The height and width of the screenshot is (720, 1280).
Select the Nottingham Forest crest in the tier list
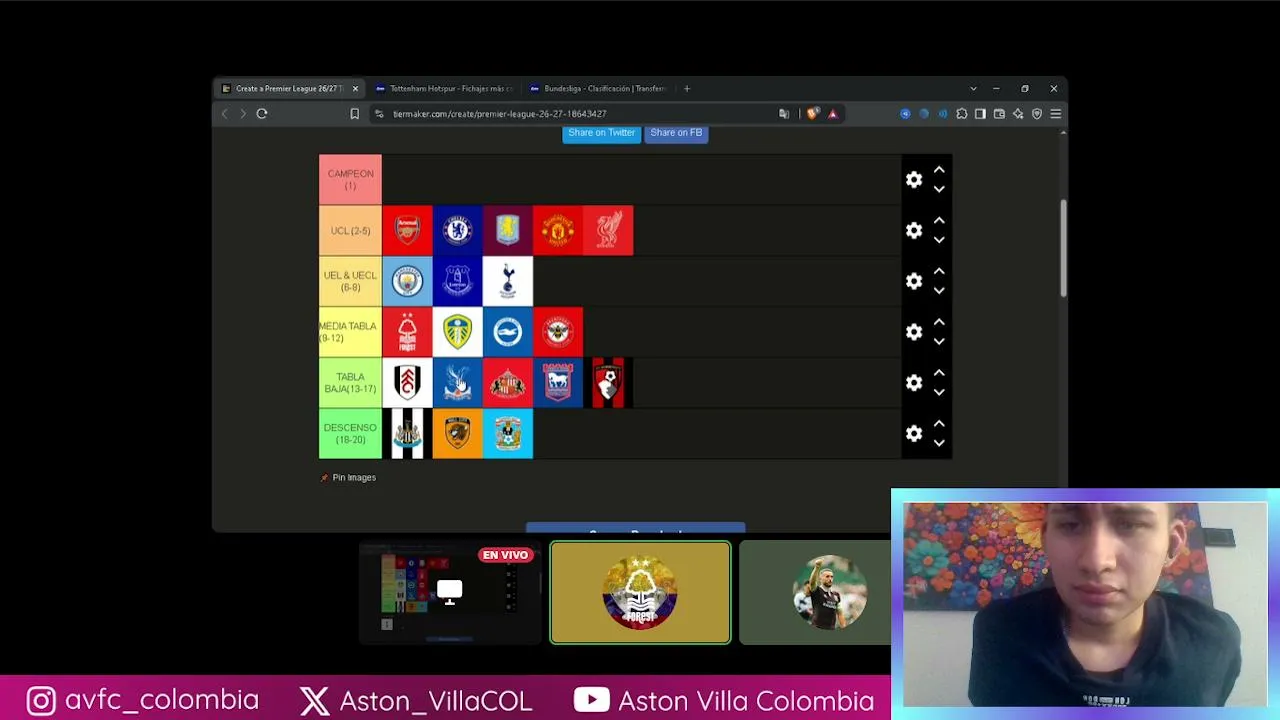pos(407,332)
